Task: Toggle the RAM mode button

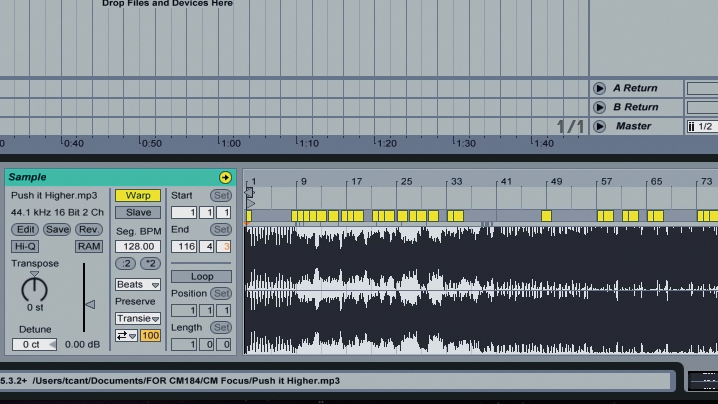Action: click(89, 246)
